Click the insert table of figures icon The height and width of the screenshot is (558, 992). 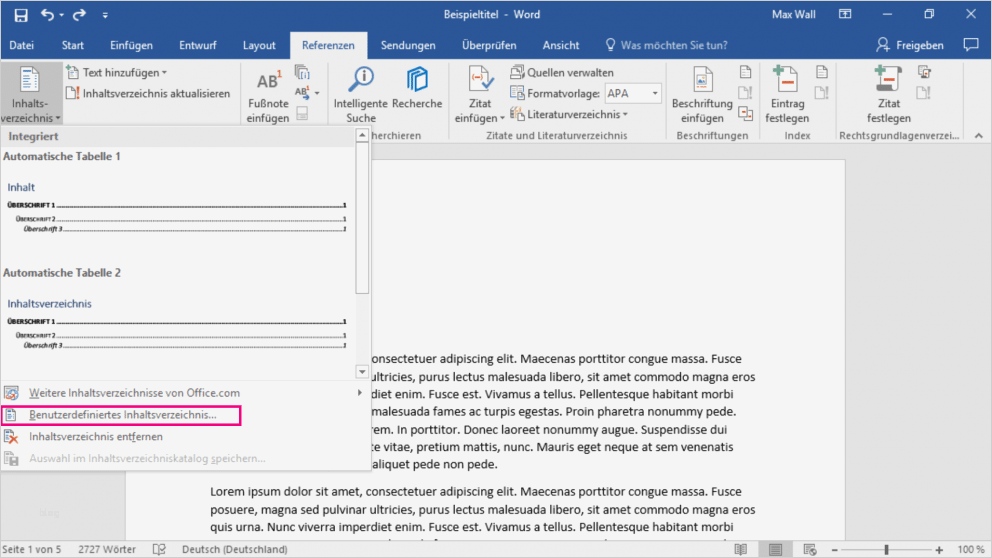pyautogui.click(x=745, y=72)
